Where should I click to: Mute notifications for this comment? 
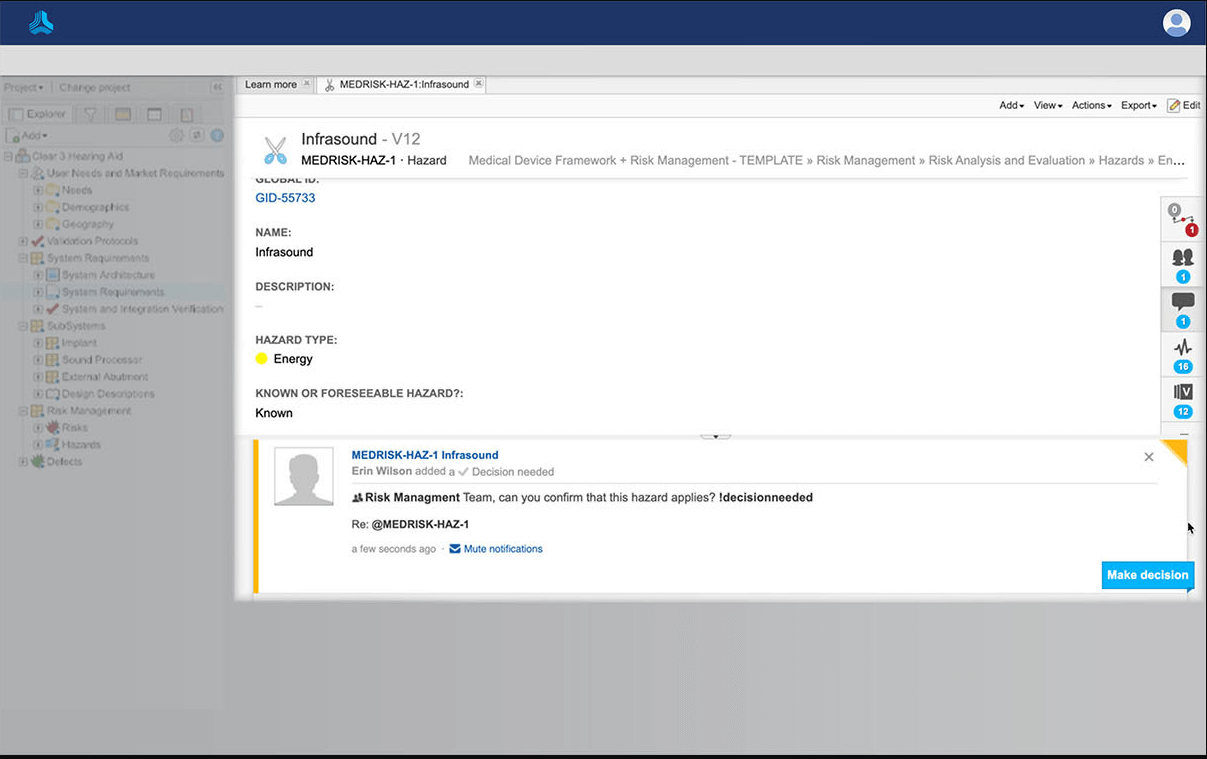pos(502,549)
